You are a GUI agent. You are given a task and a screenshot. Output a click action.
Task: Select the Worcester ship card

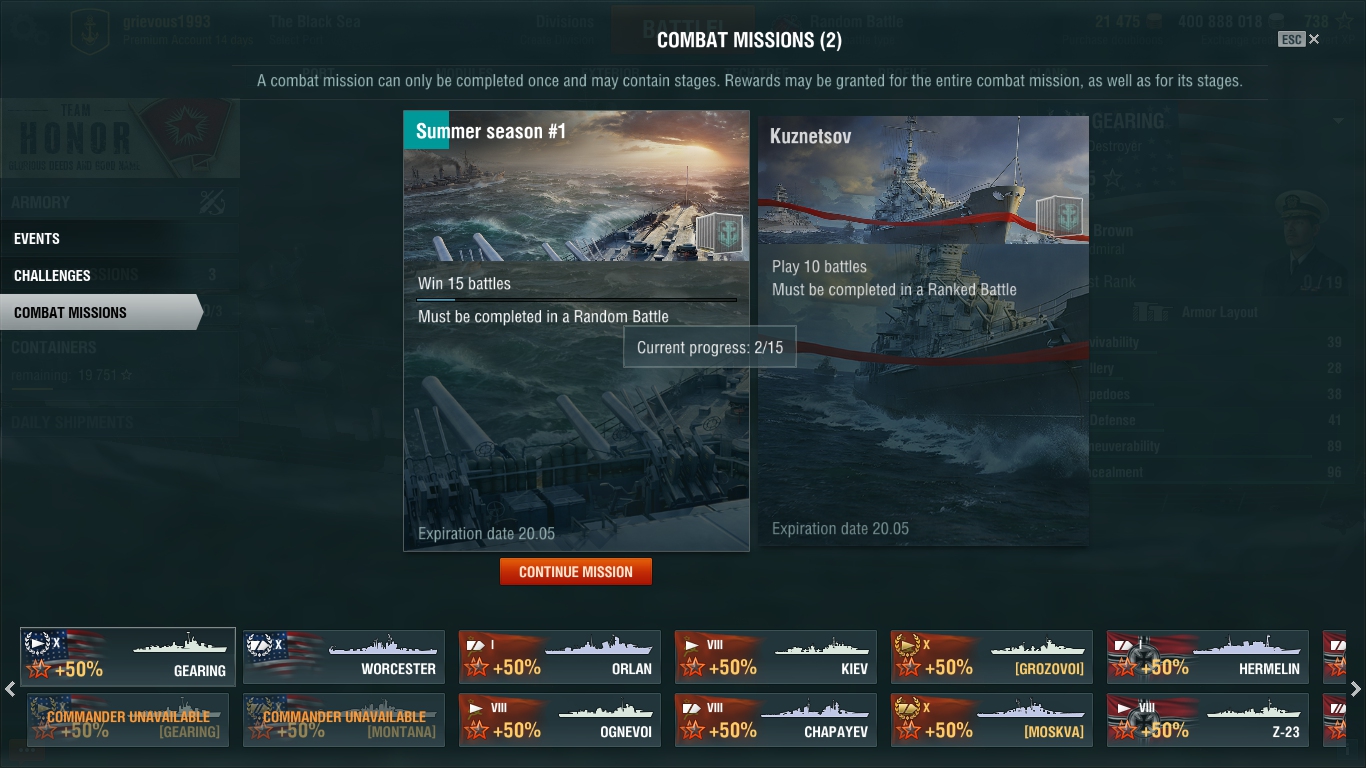tap(344, 657)
